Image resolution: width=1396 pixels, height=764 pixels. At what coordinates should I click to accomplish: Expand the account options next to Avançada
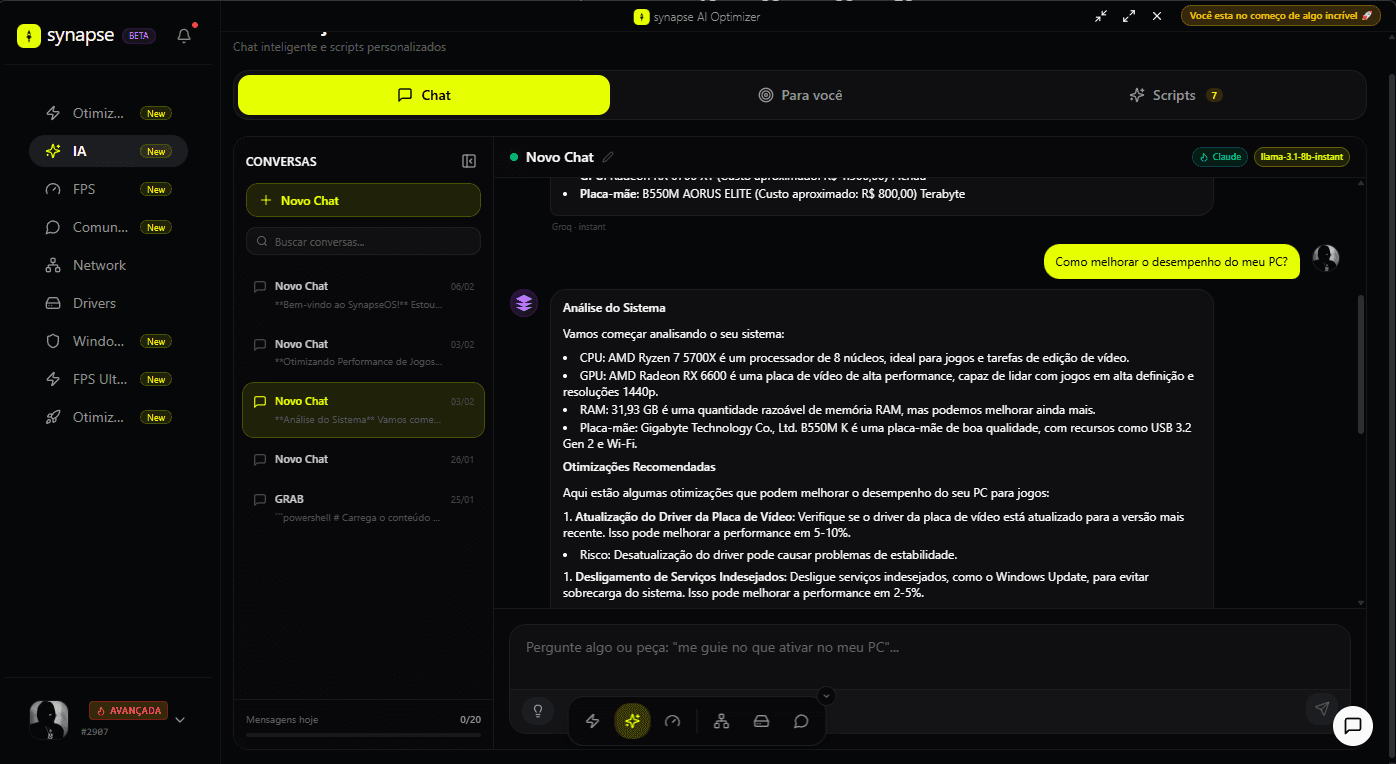coord(179,718)
